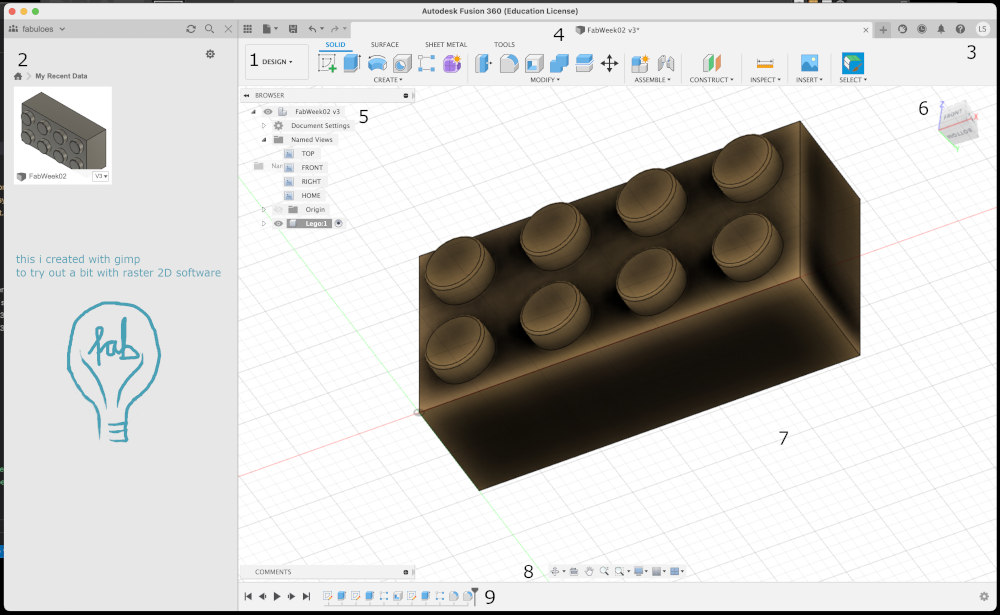Expand the Create menu dropdown
Image resolution: width=1000 pixels, height=615 pixels.
click(x=388, y=80)
